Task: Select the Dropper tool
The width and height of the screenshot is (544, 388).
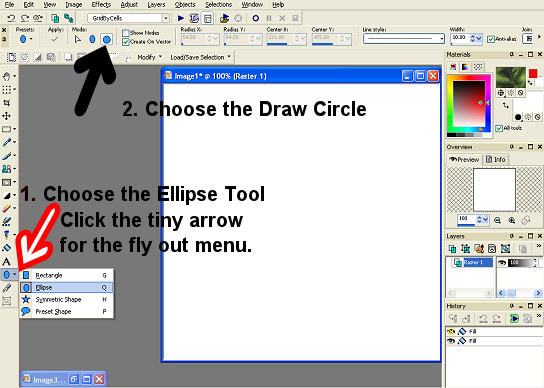Action: (x=6, y=142)
